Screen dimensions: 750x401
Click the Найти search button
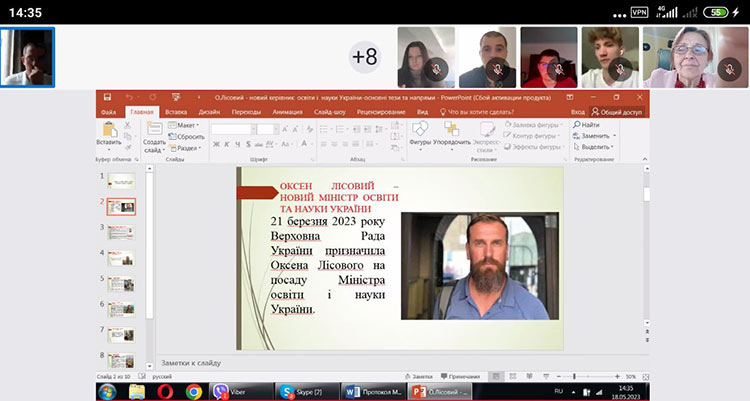592,124
